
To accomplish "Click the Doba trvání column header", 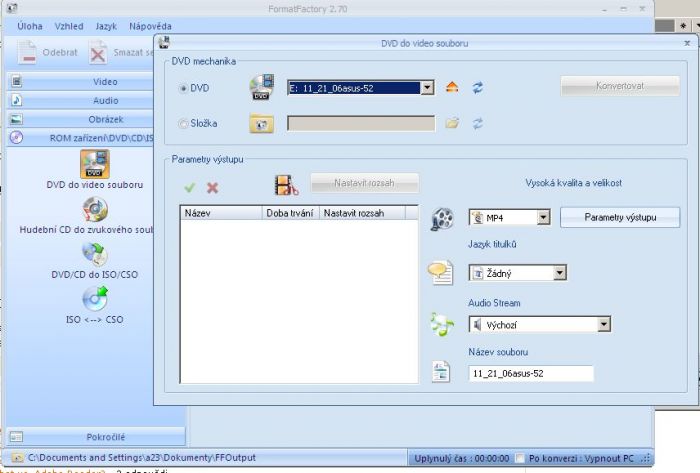I will [291, 213].
